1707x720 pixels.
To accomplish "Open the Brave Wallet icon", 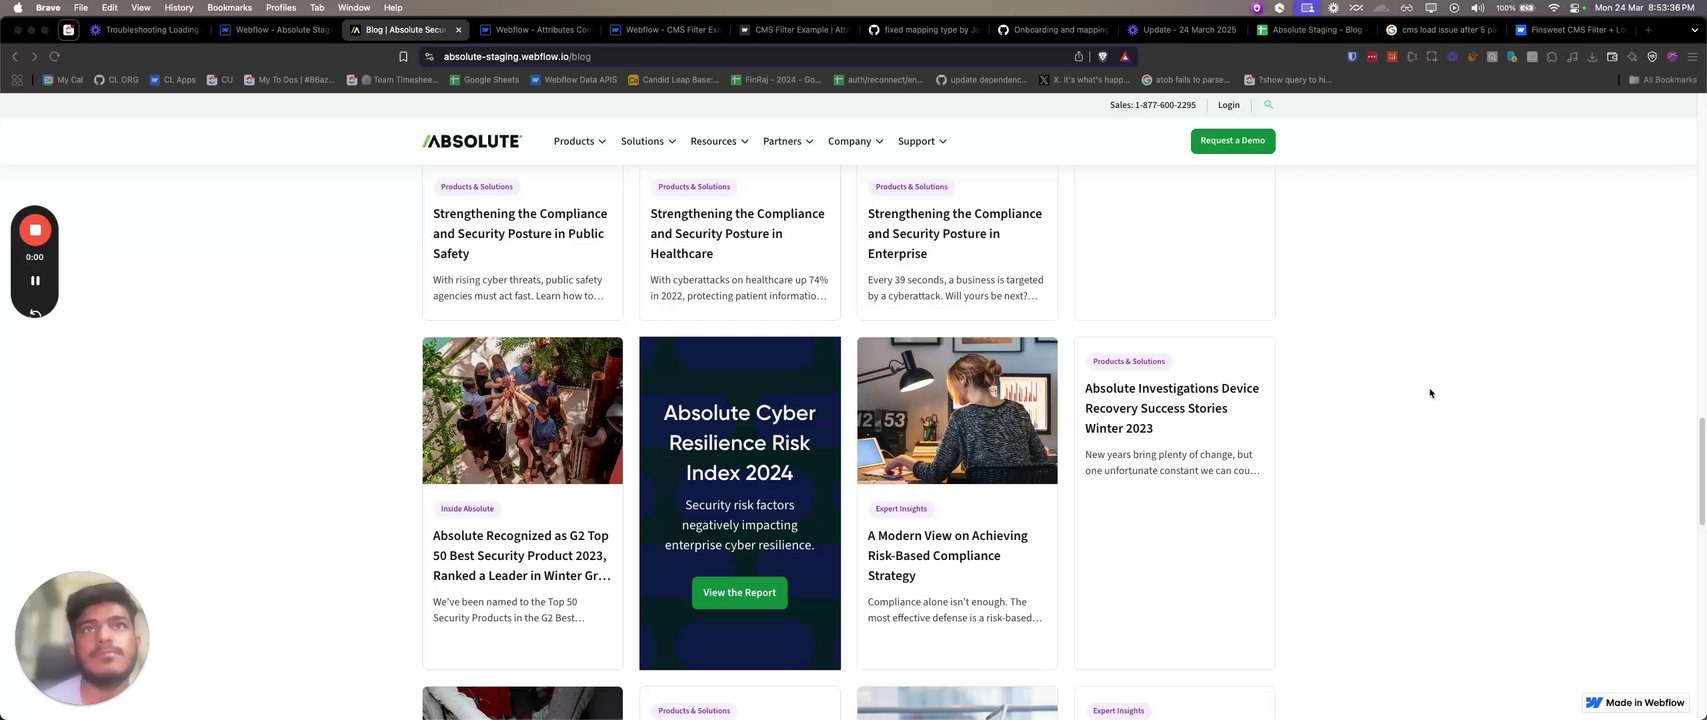I will (1612, 57).
